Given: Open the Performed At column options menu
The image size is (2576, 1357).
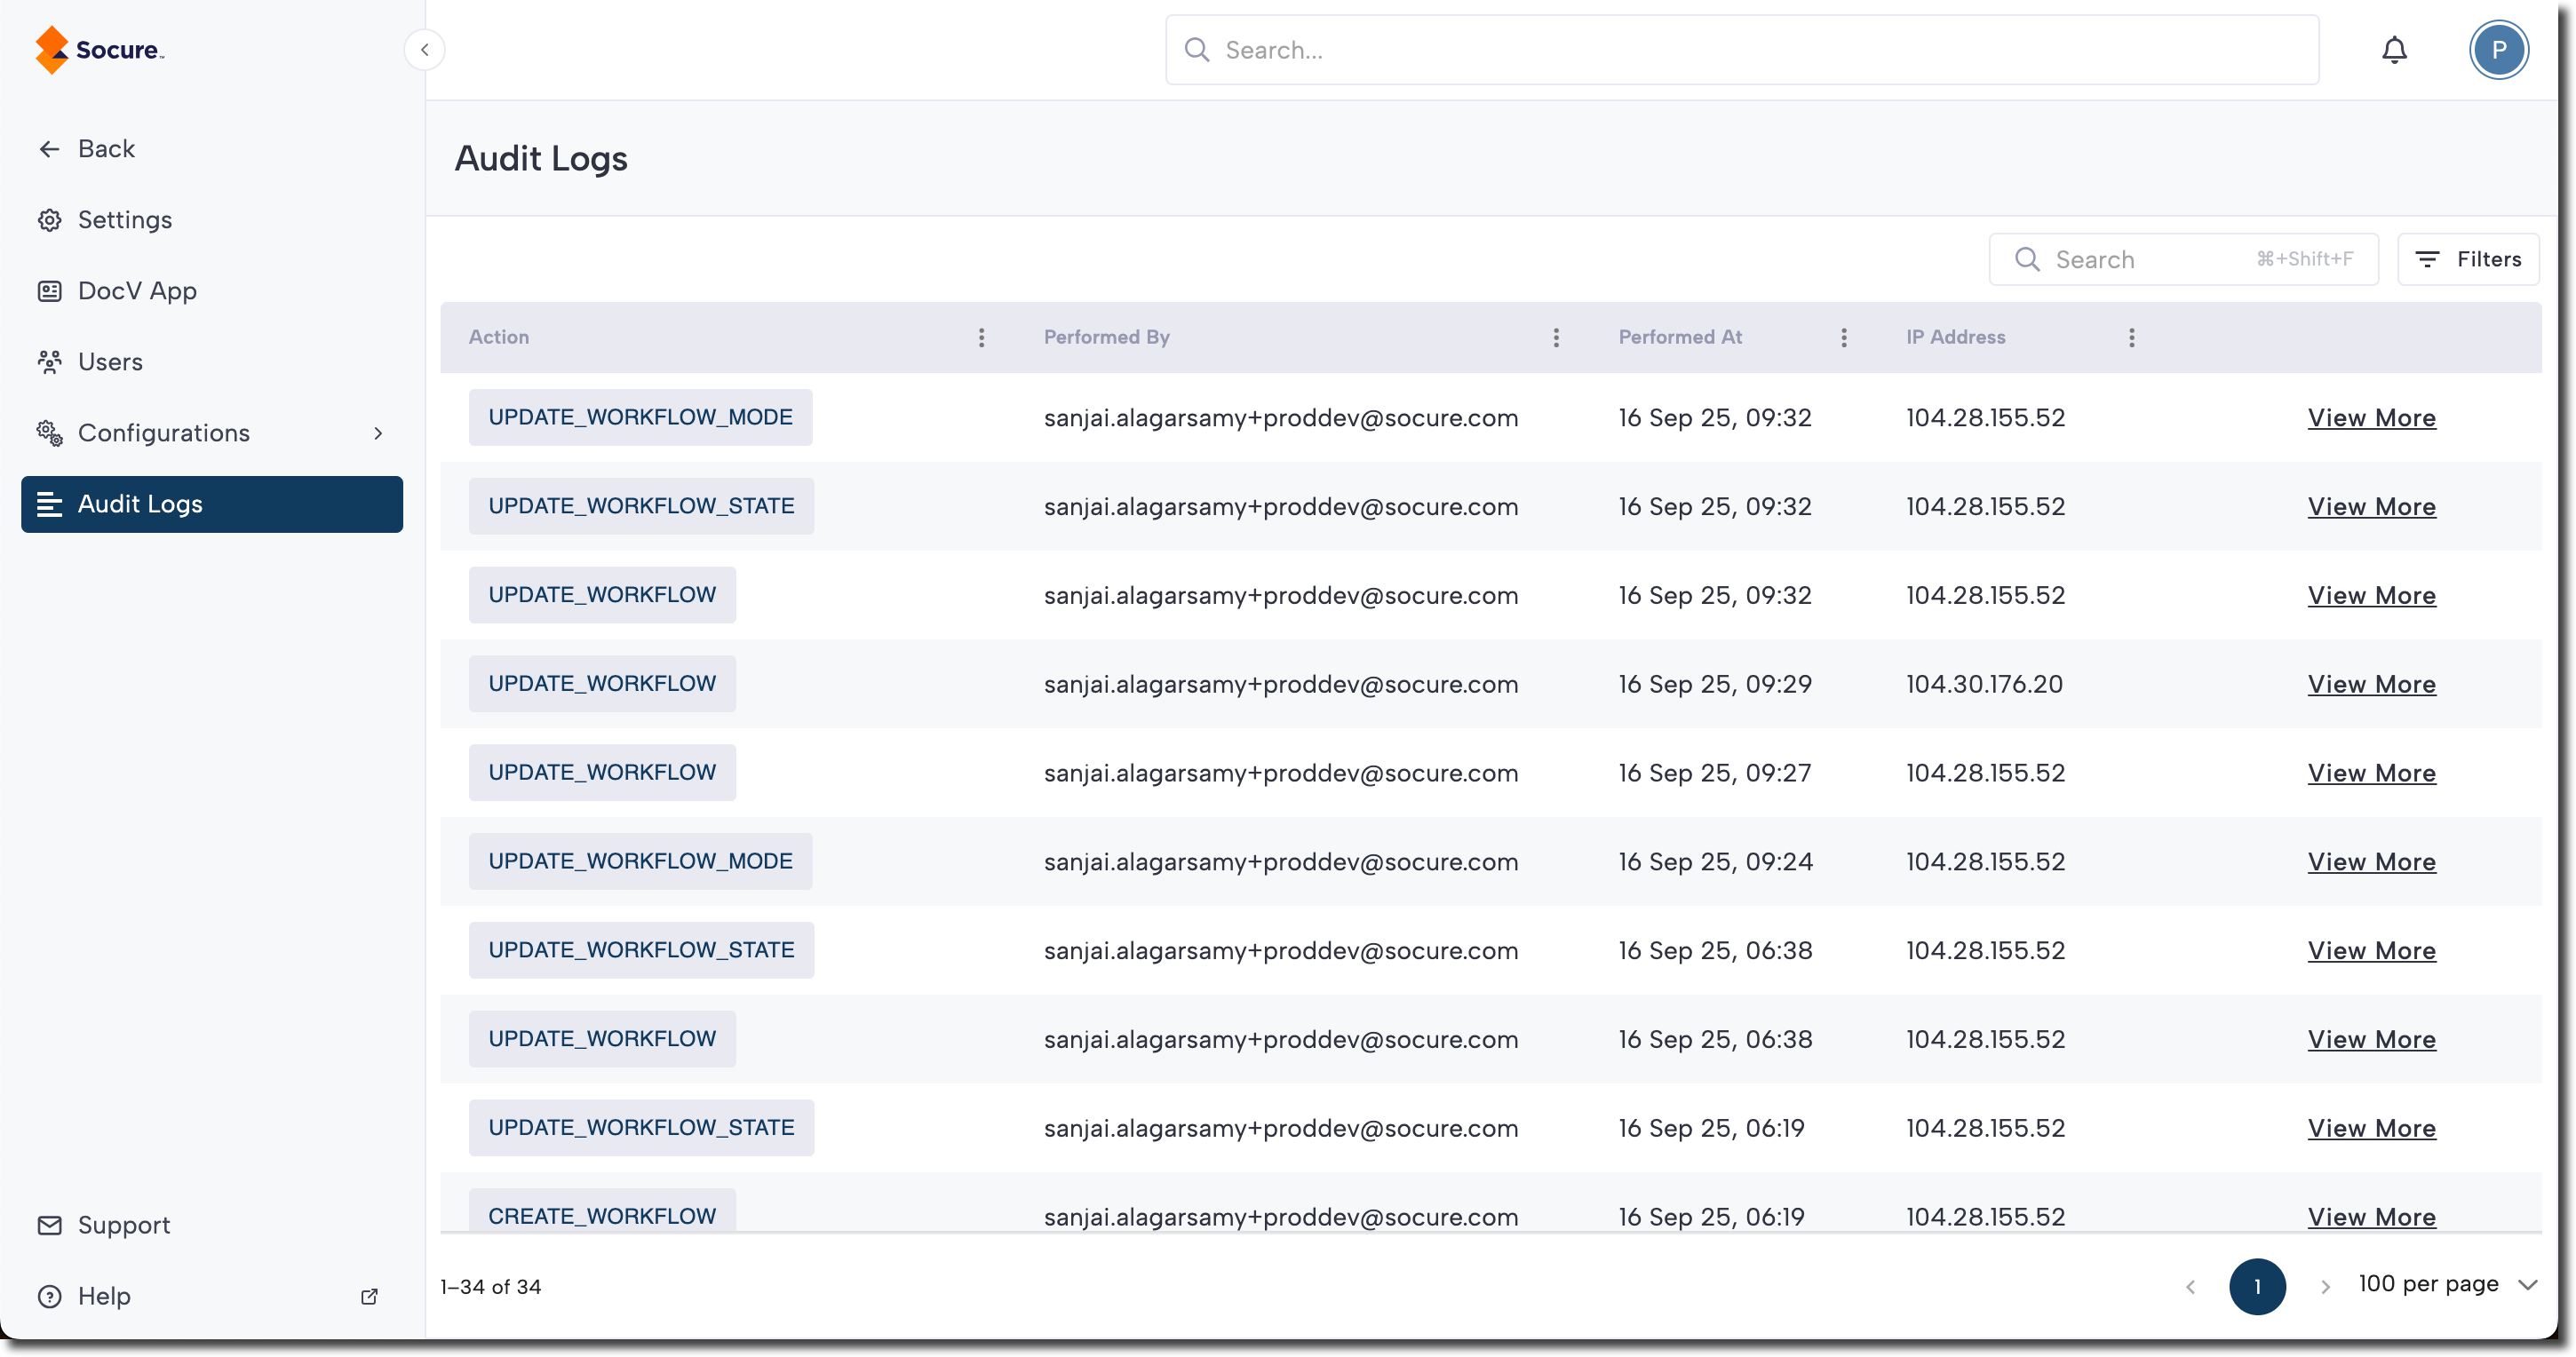Looking at the screenshot, I should [1844, 338].
